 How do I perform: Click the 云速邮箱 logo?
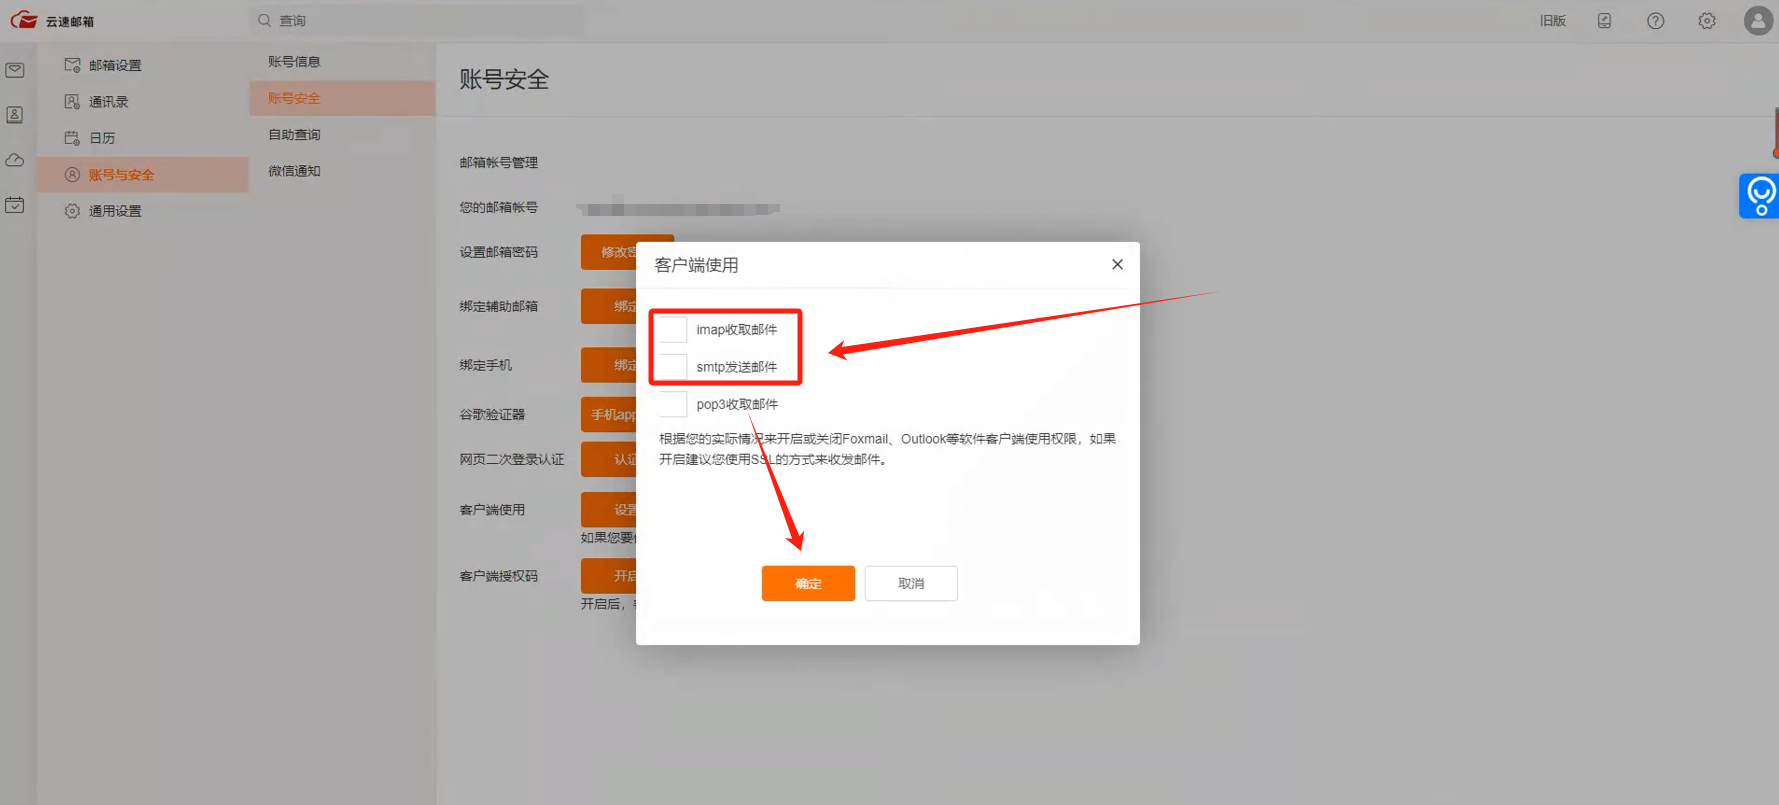pyautogui.click(x=52, y=20)
